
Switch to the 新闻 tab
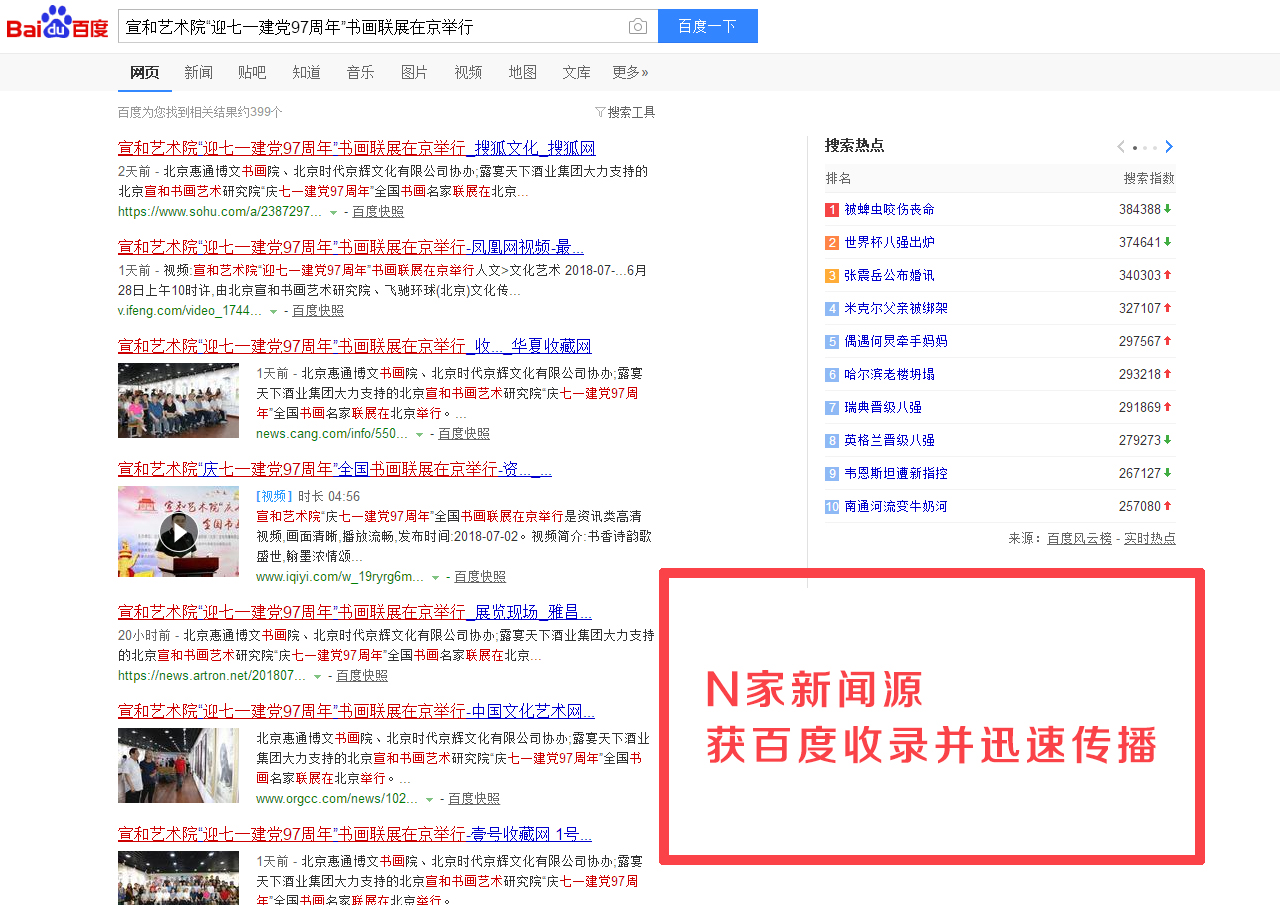coord(198,72)
